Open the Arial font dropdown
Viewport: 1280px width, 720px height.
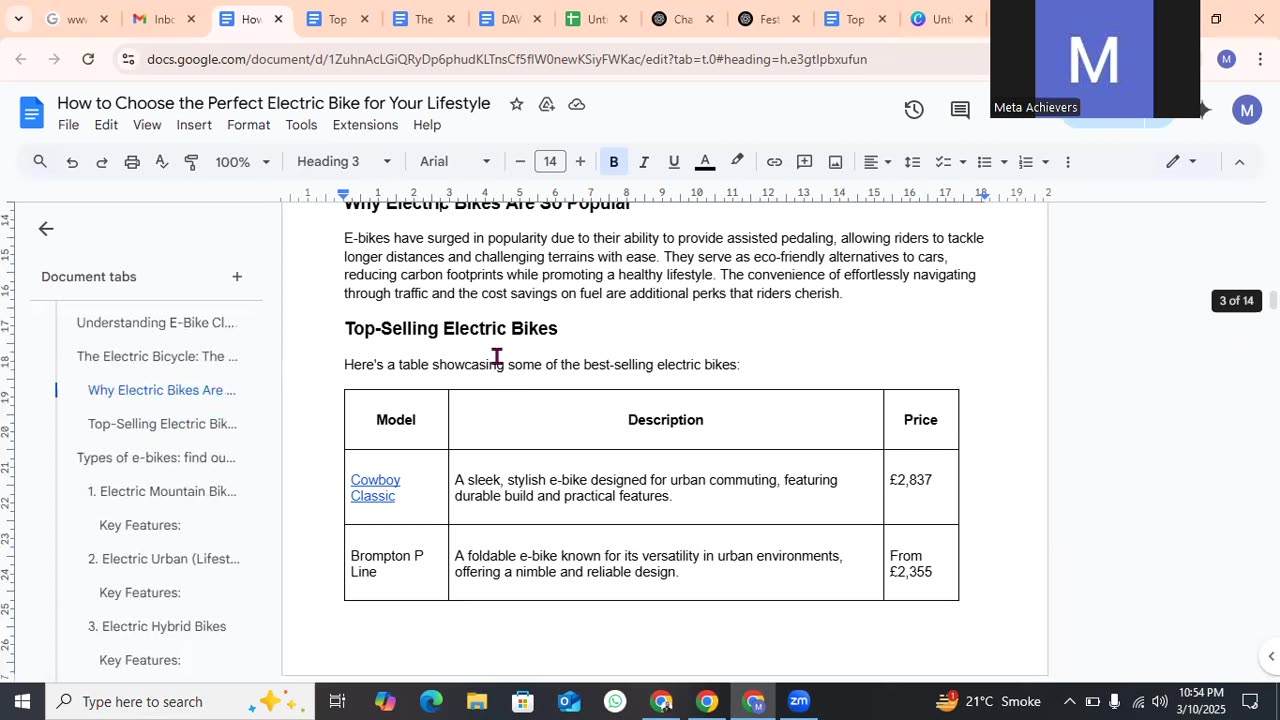(x=455, y=162)
